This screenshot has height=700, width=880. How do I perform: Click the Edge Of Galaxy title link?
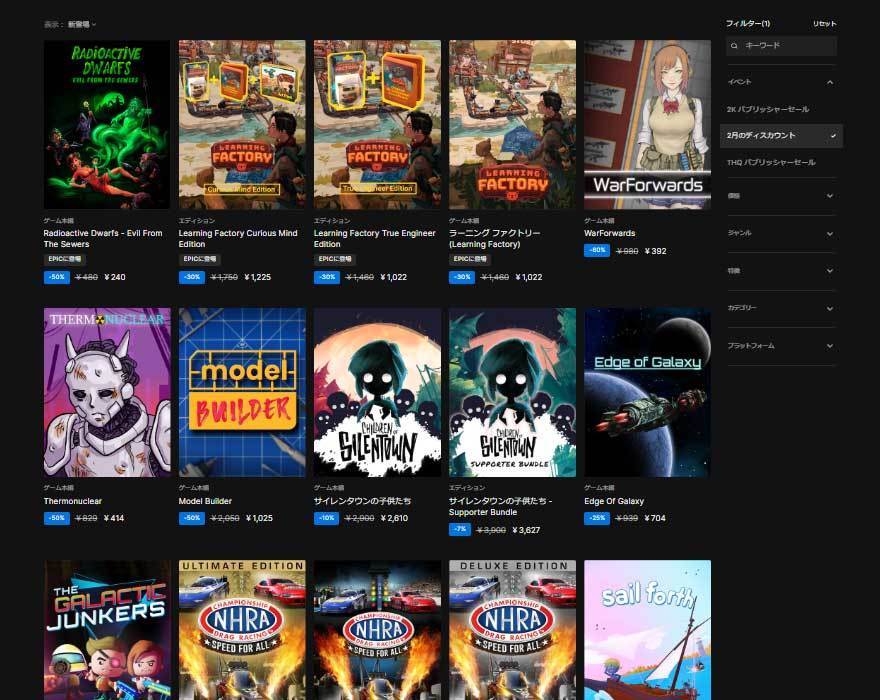614,501
